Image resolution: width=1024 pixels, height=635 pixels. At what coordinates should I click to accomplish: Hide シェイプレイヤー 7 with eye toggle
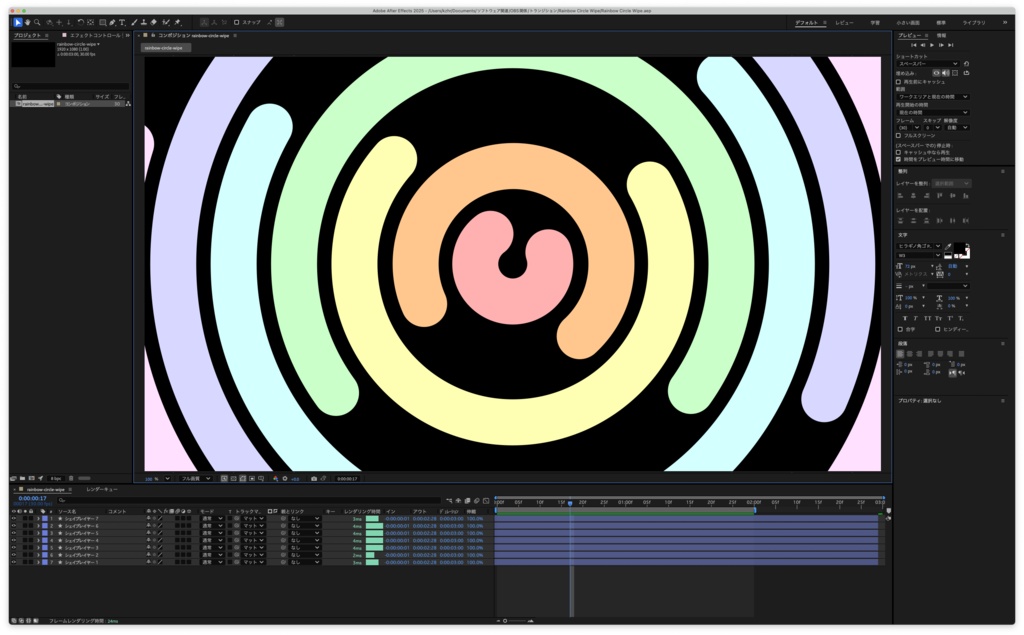pos(14,518)
